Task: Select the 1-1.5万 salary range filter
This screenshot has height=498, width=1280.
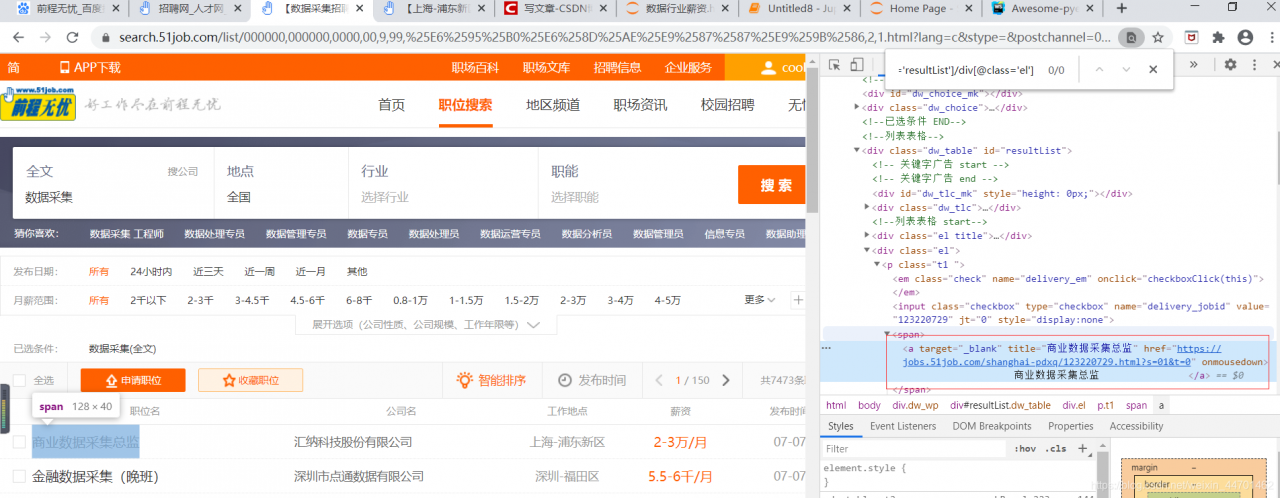Action: point(466,300)
